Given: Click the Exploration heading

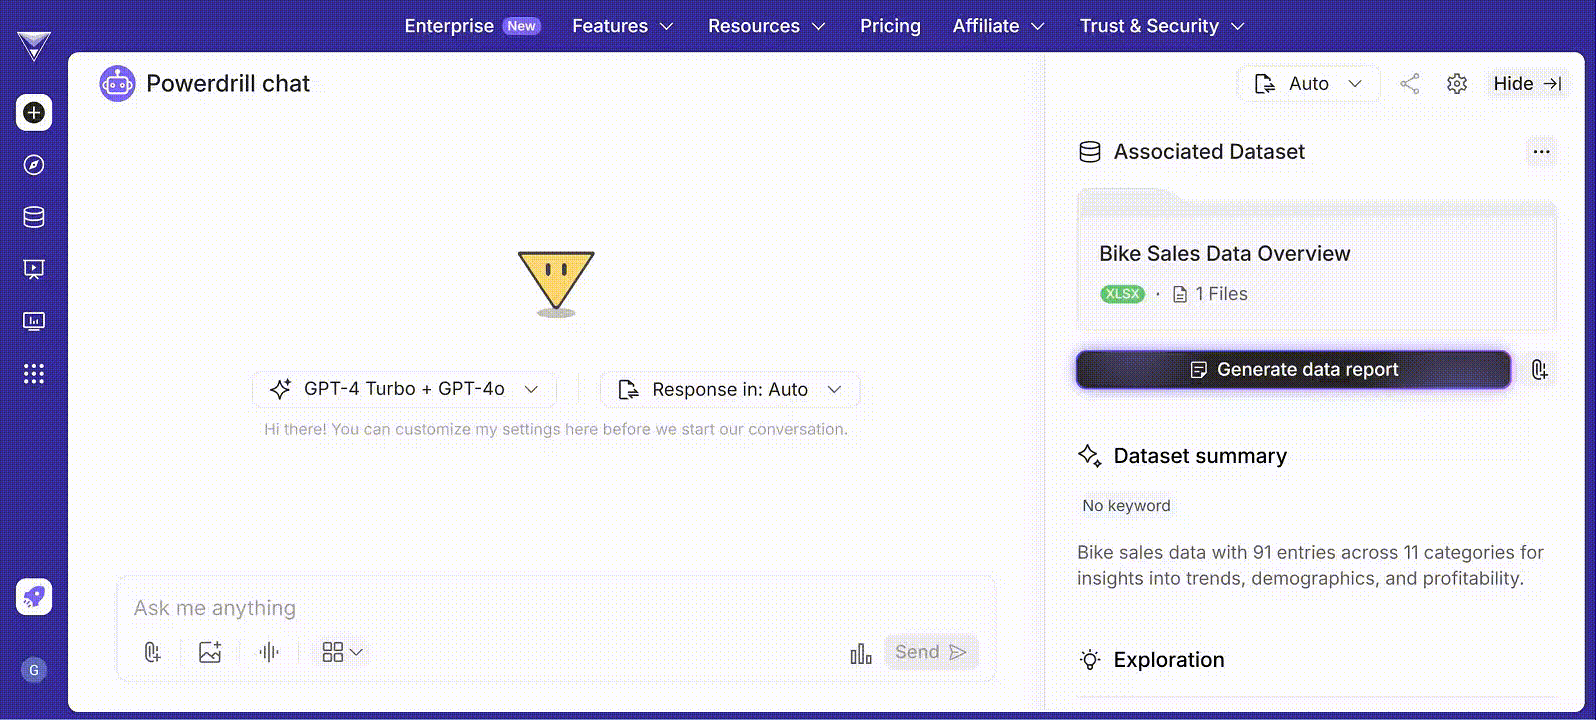Looking at the screenshot, I should (1169, 660).
